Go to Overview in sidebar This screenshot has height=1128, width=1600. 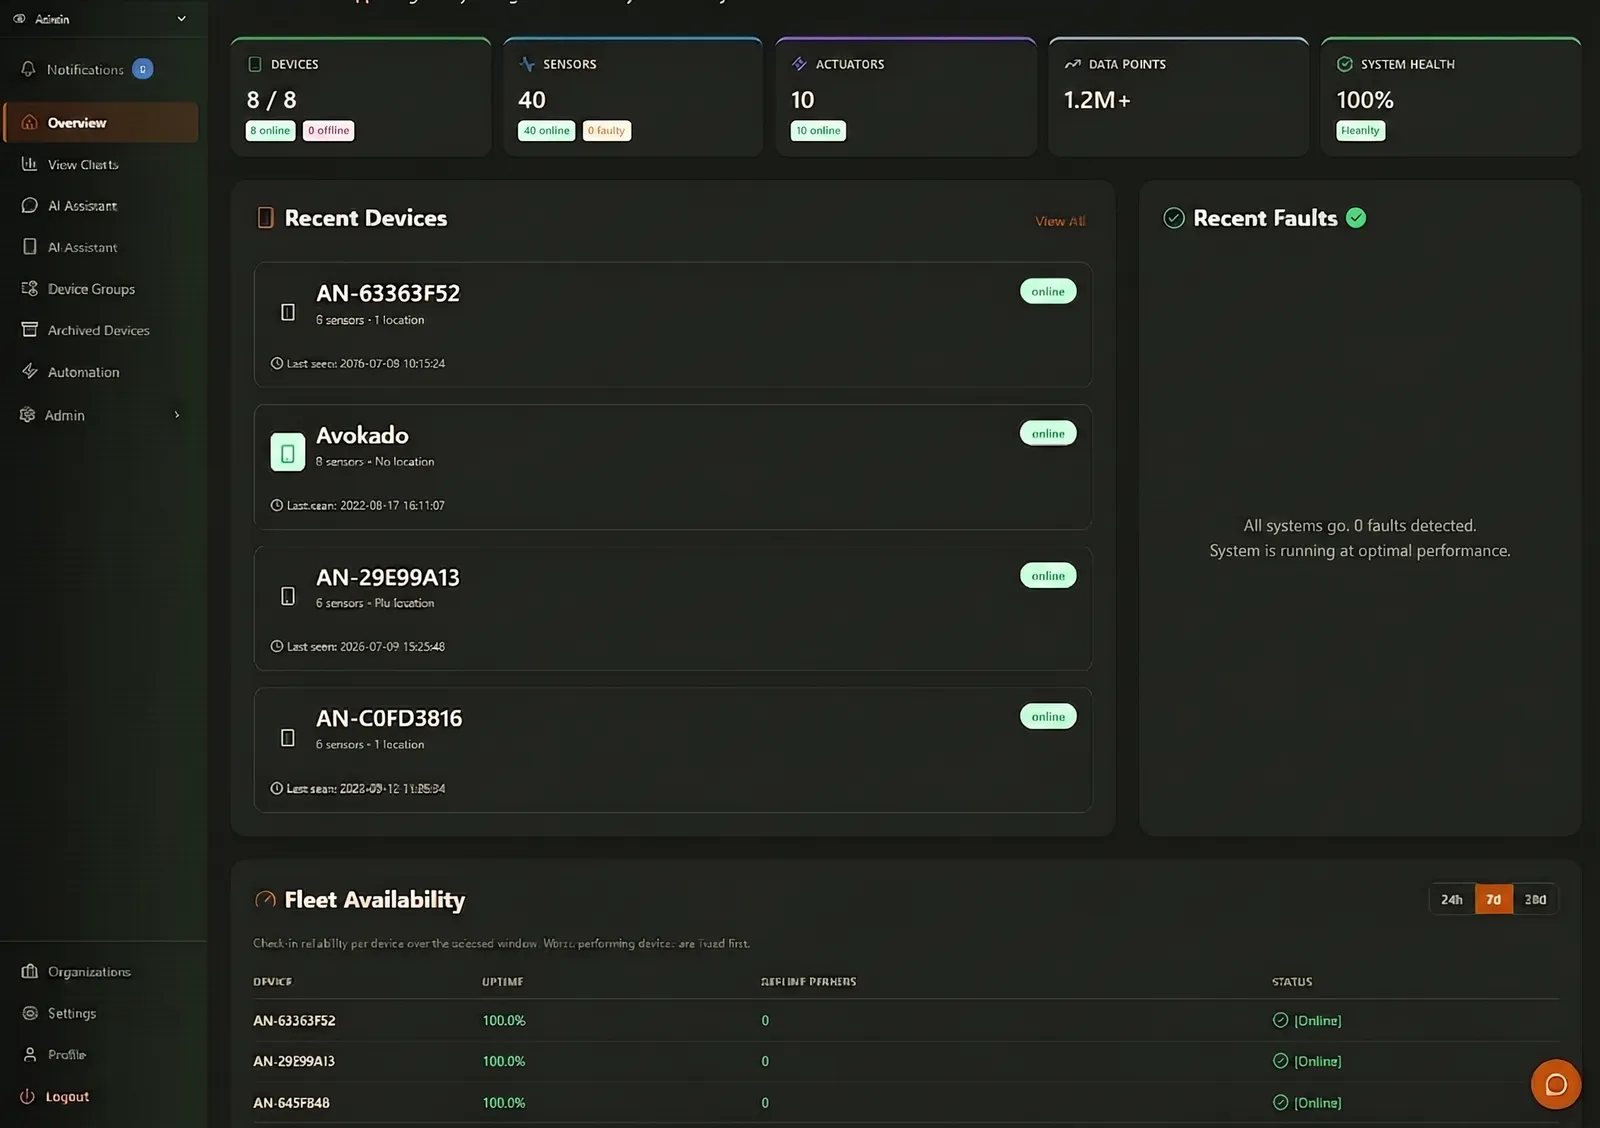101,122
